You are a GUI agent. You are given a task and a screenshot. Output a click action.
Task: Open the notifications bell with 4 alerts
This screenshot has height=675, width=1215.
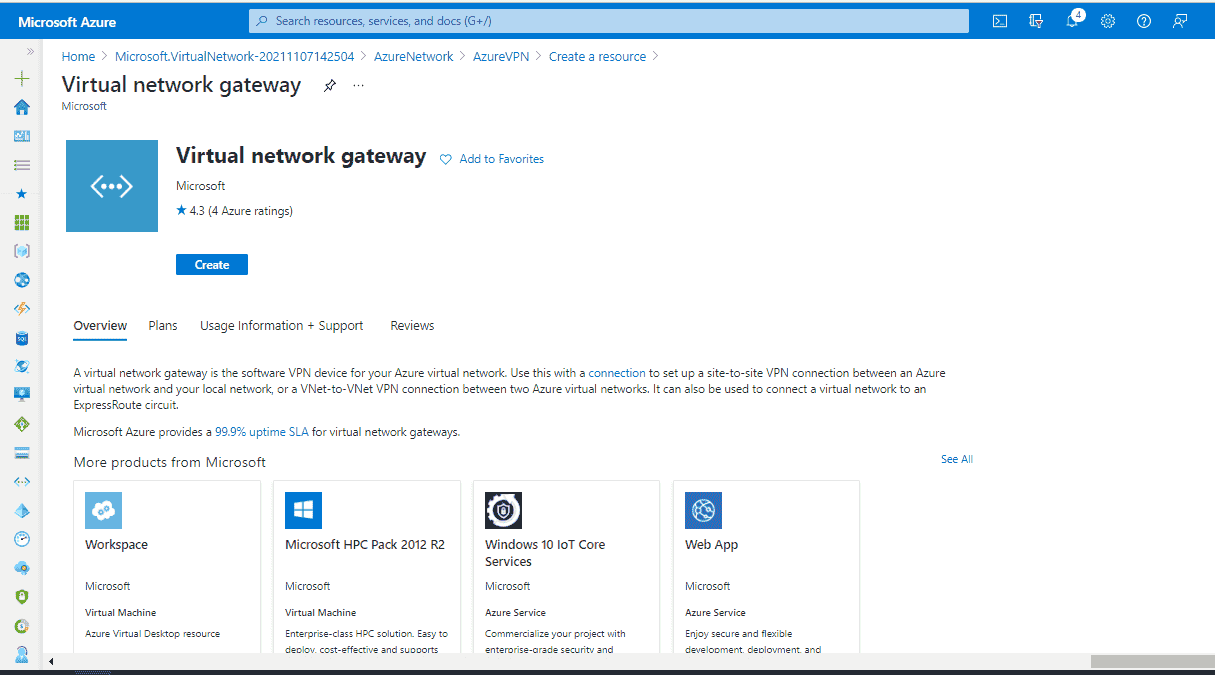pyautogui.click(x=1073, y=20)
